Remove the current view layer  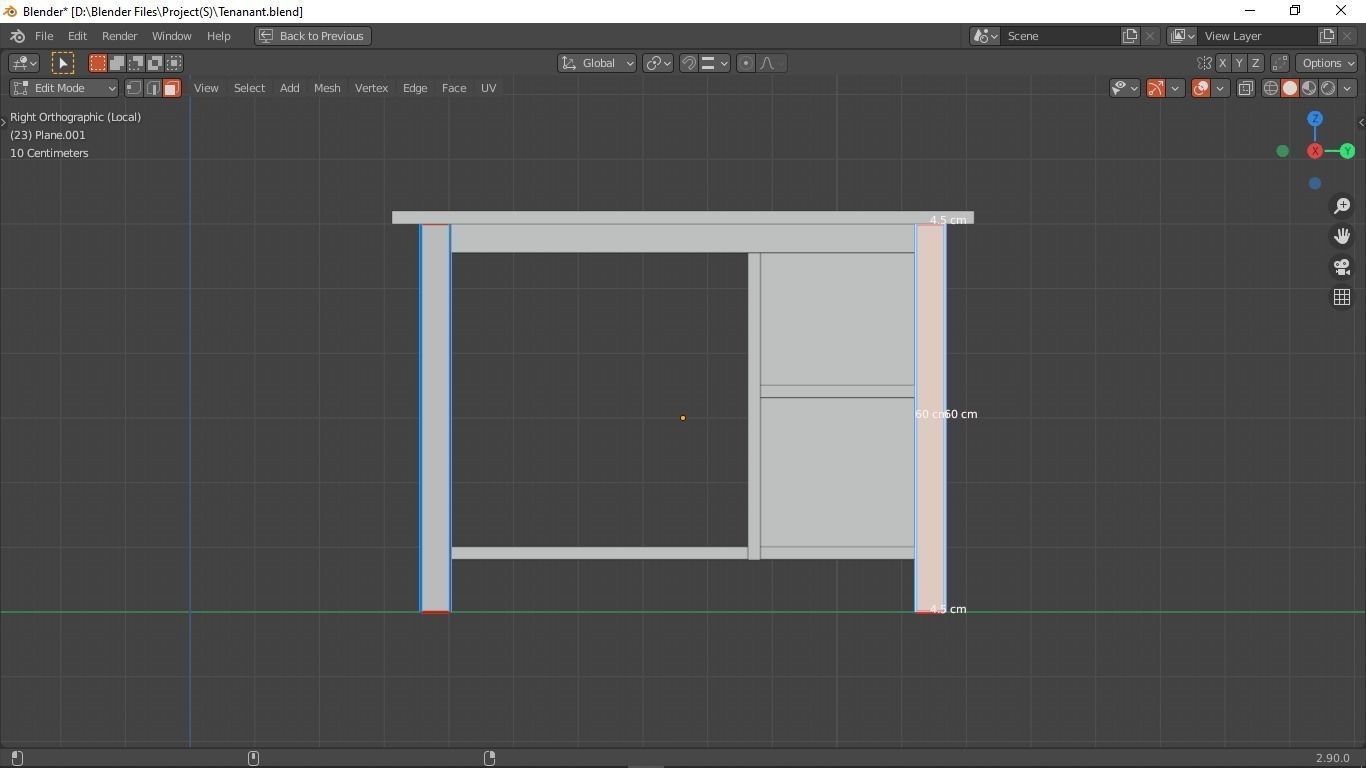[1347, 36]
